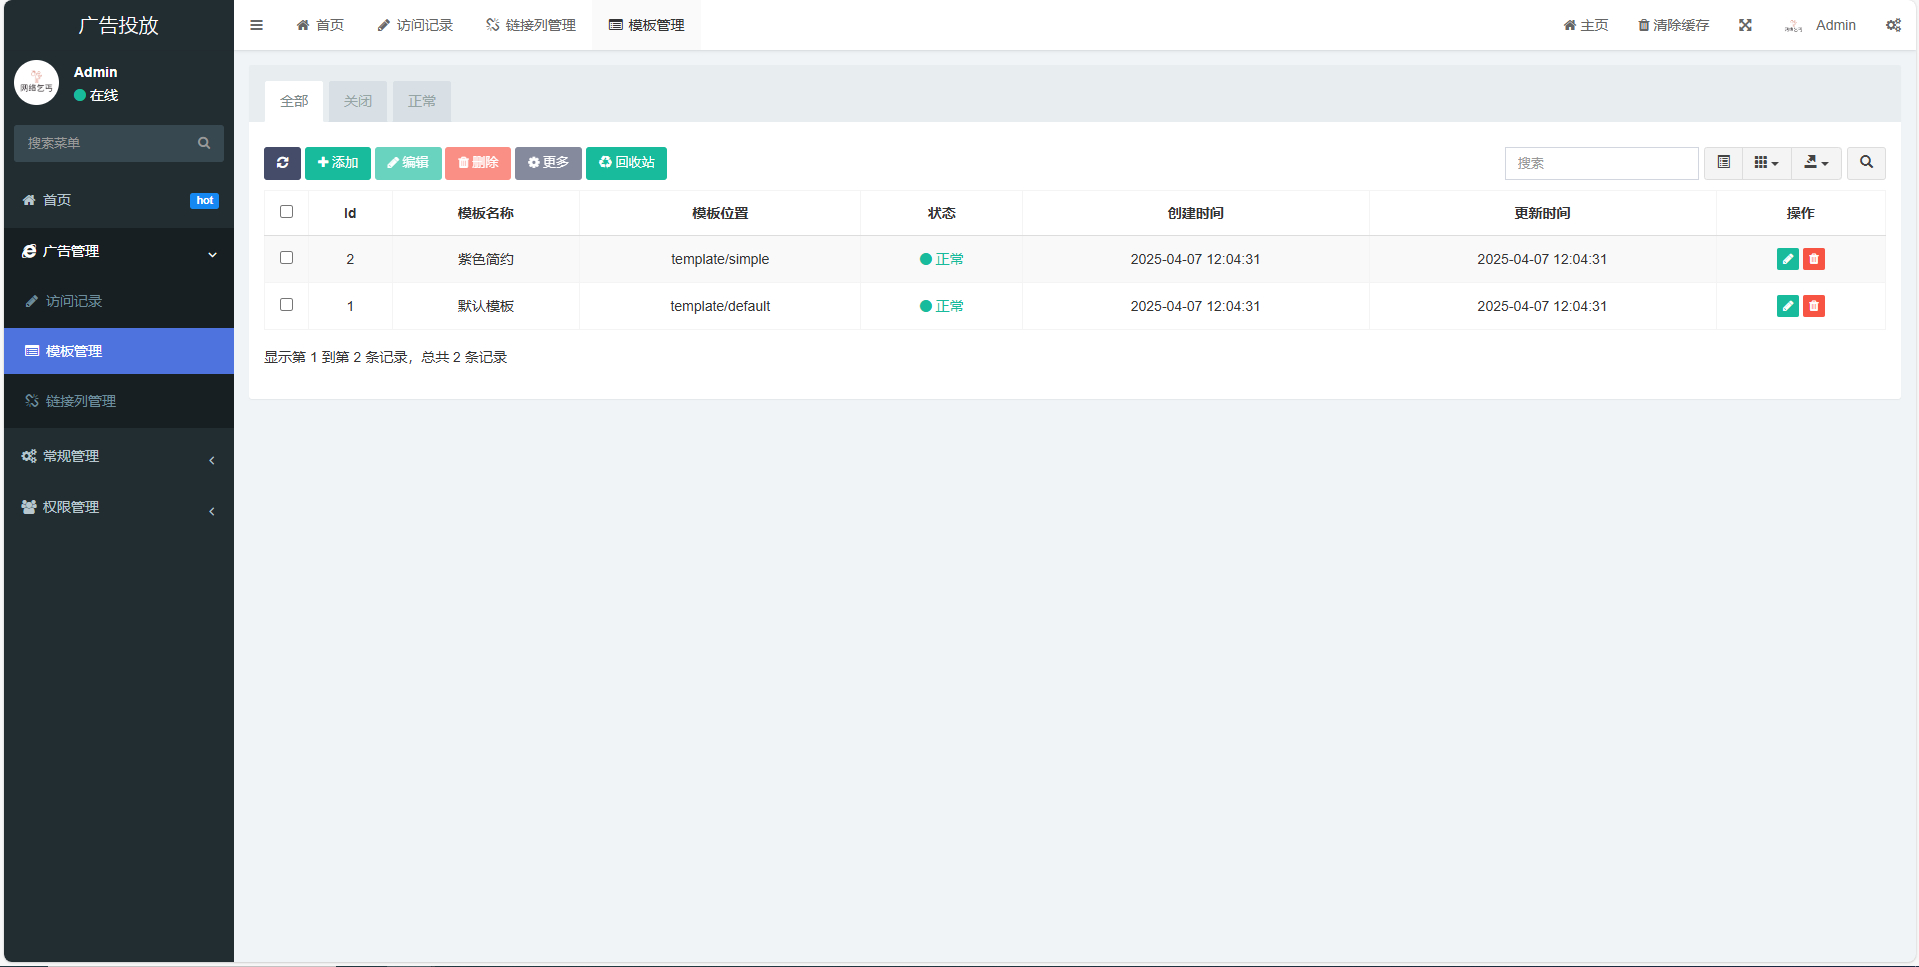The image size is (1919, 967).
Task: Open 链接列管理 tab in top navigation
Action: [x=531, y=25]
